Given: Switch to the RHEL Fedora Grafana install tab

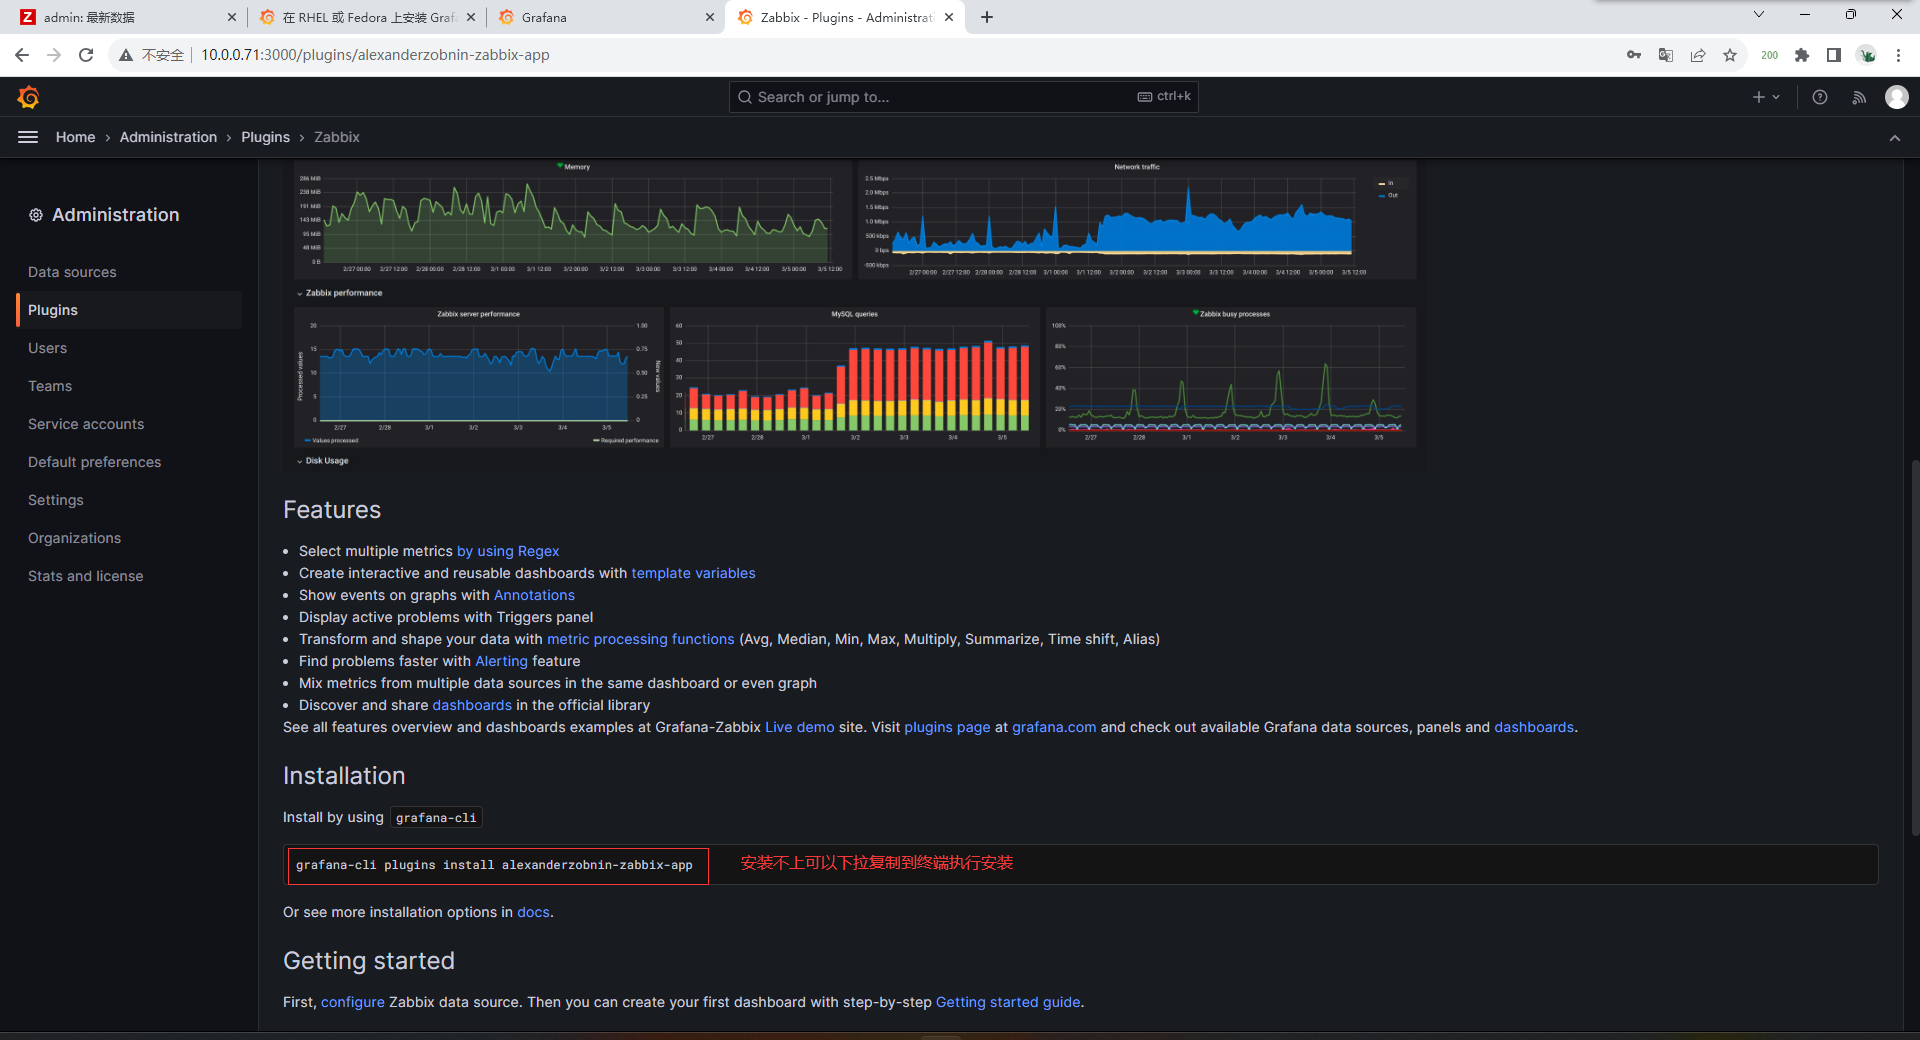Looking at the screenshot, I should 366,17.
